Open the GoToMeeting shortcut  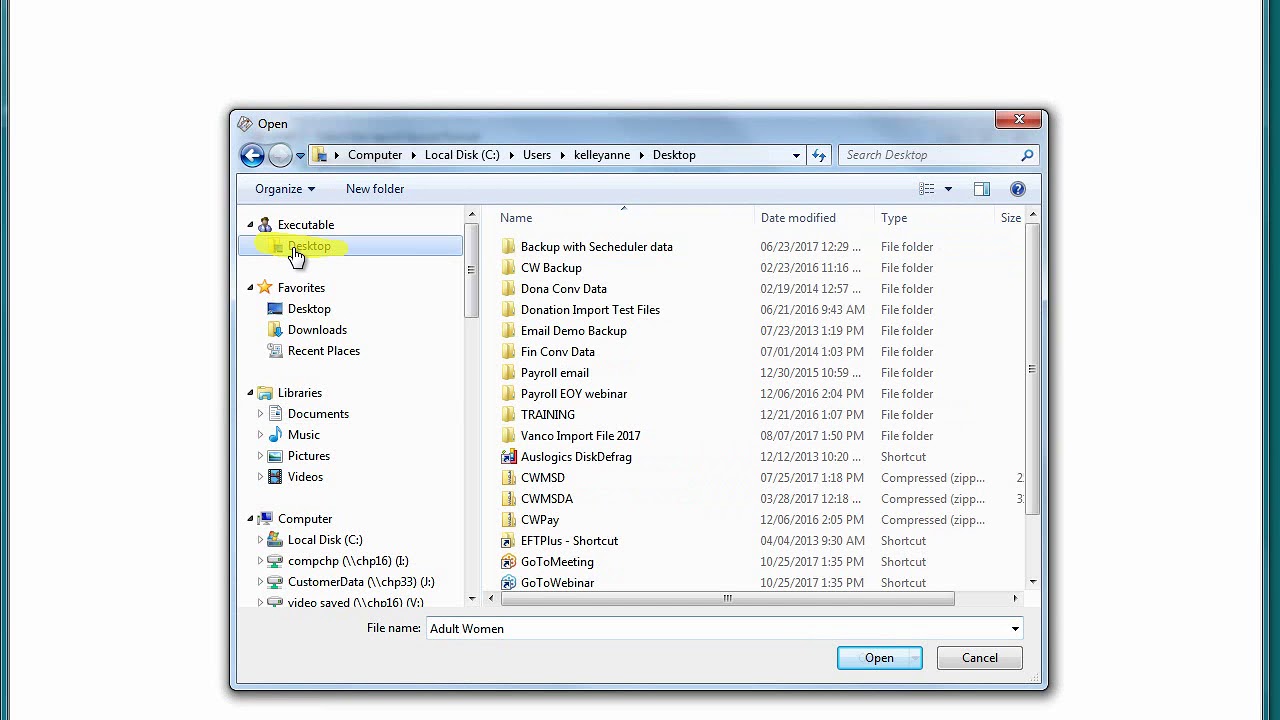557,561
